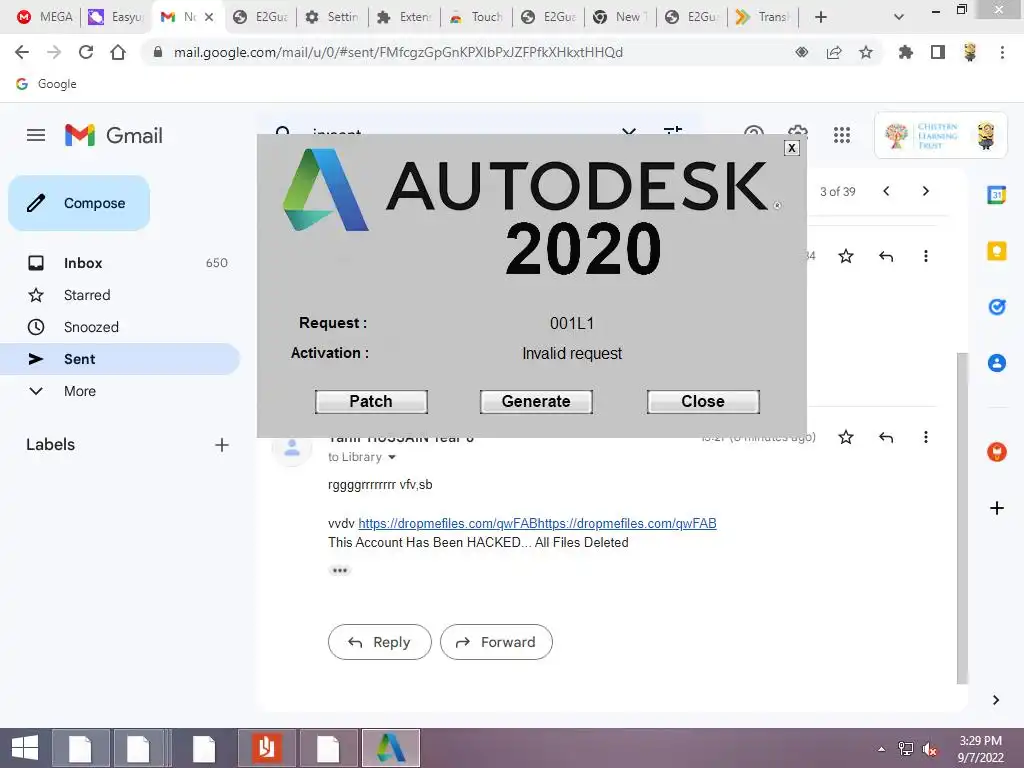Forward the email
Image resolution: width=1024 pixels, height=768 pixels.
(x=496, y=642)
